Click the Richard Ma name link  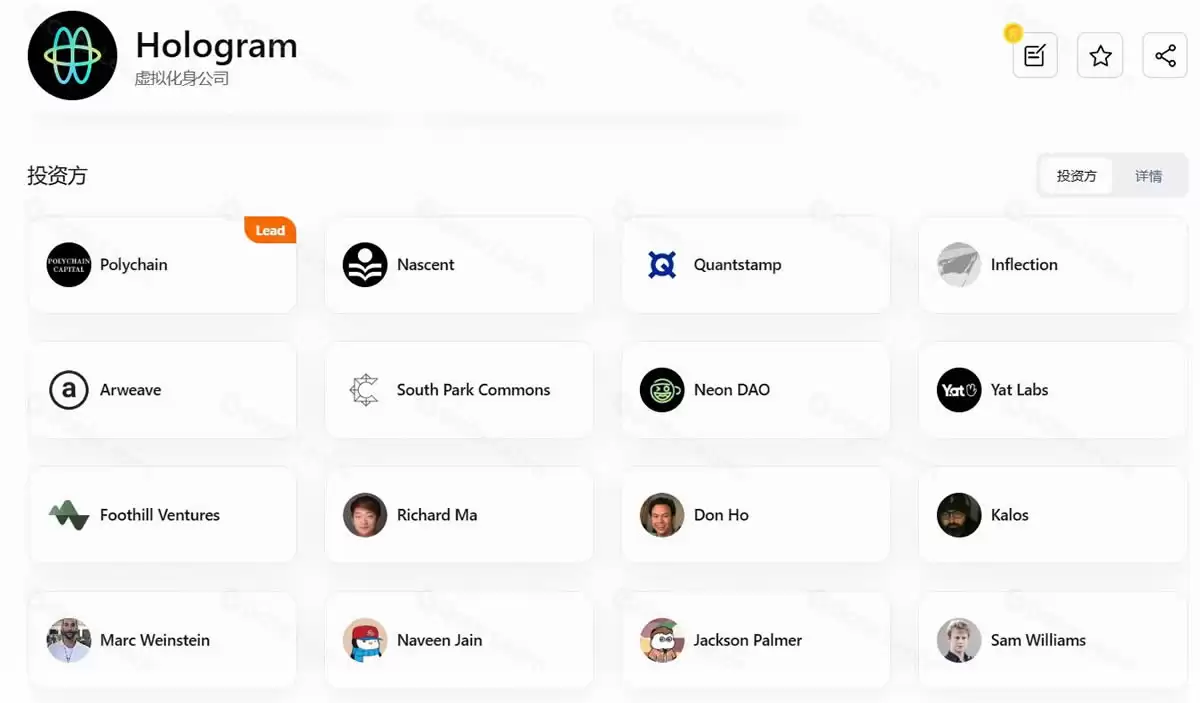point(437,515)
